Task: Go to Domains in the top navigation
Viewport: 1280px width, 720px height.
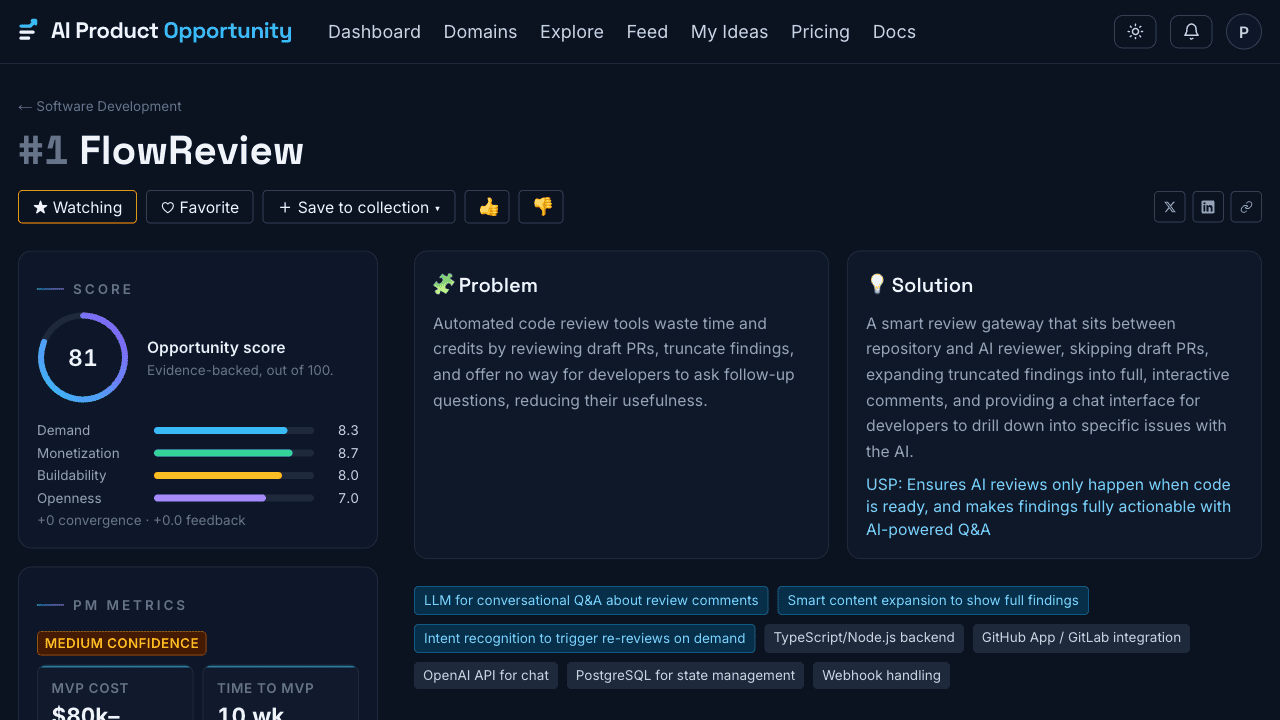Action: point(480,32)
